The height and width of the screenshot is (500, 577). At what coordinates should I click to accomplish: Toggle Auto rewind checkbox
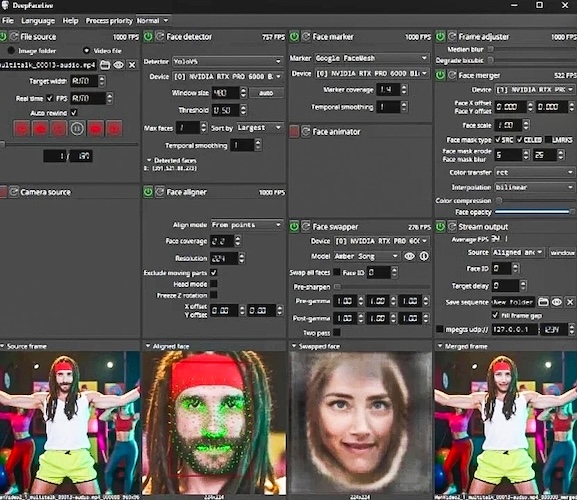tap(74, 113)
